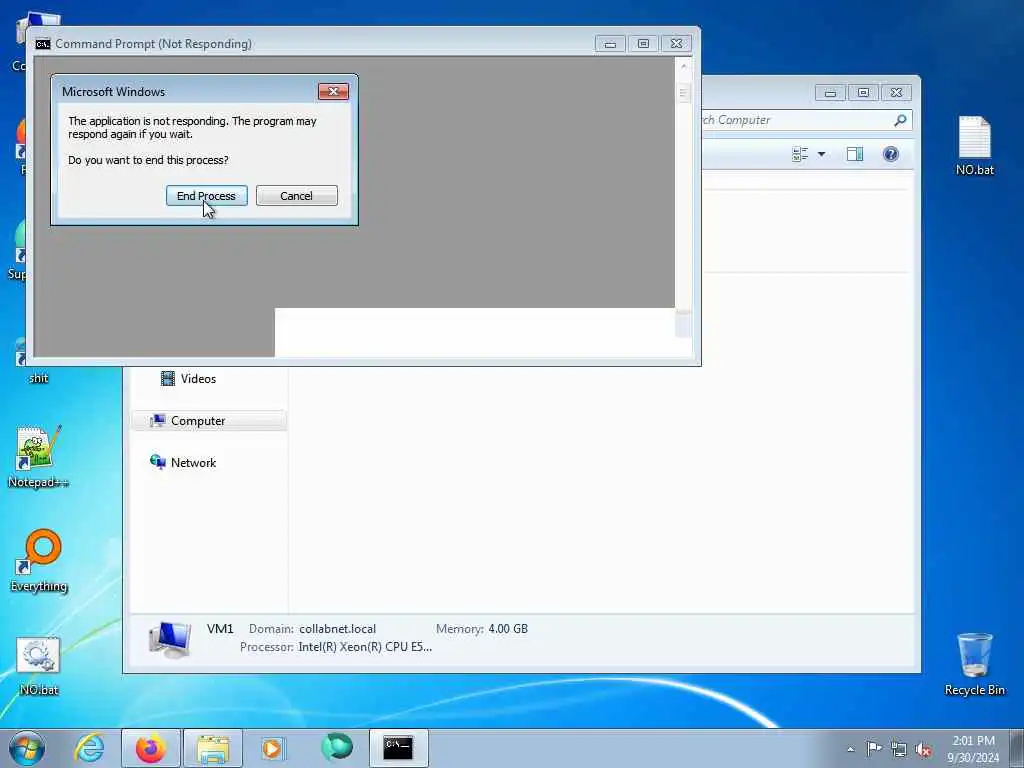The height and width of the screenshot is (768, 1024).
Task: Open NO.bat file on desktop right side
Action: click(x=974, y=146)
